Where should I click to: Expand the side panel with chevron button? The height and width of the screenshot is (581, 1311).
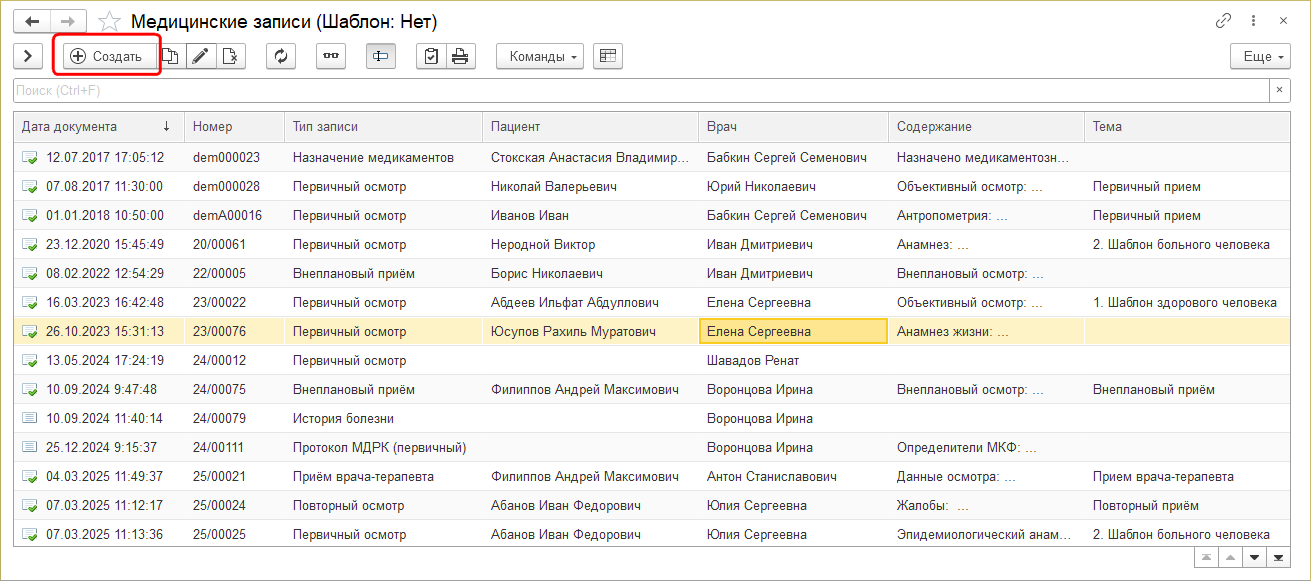point(27,57)
